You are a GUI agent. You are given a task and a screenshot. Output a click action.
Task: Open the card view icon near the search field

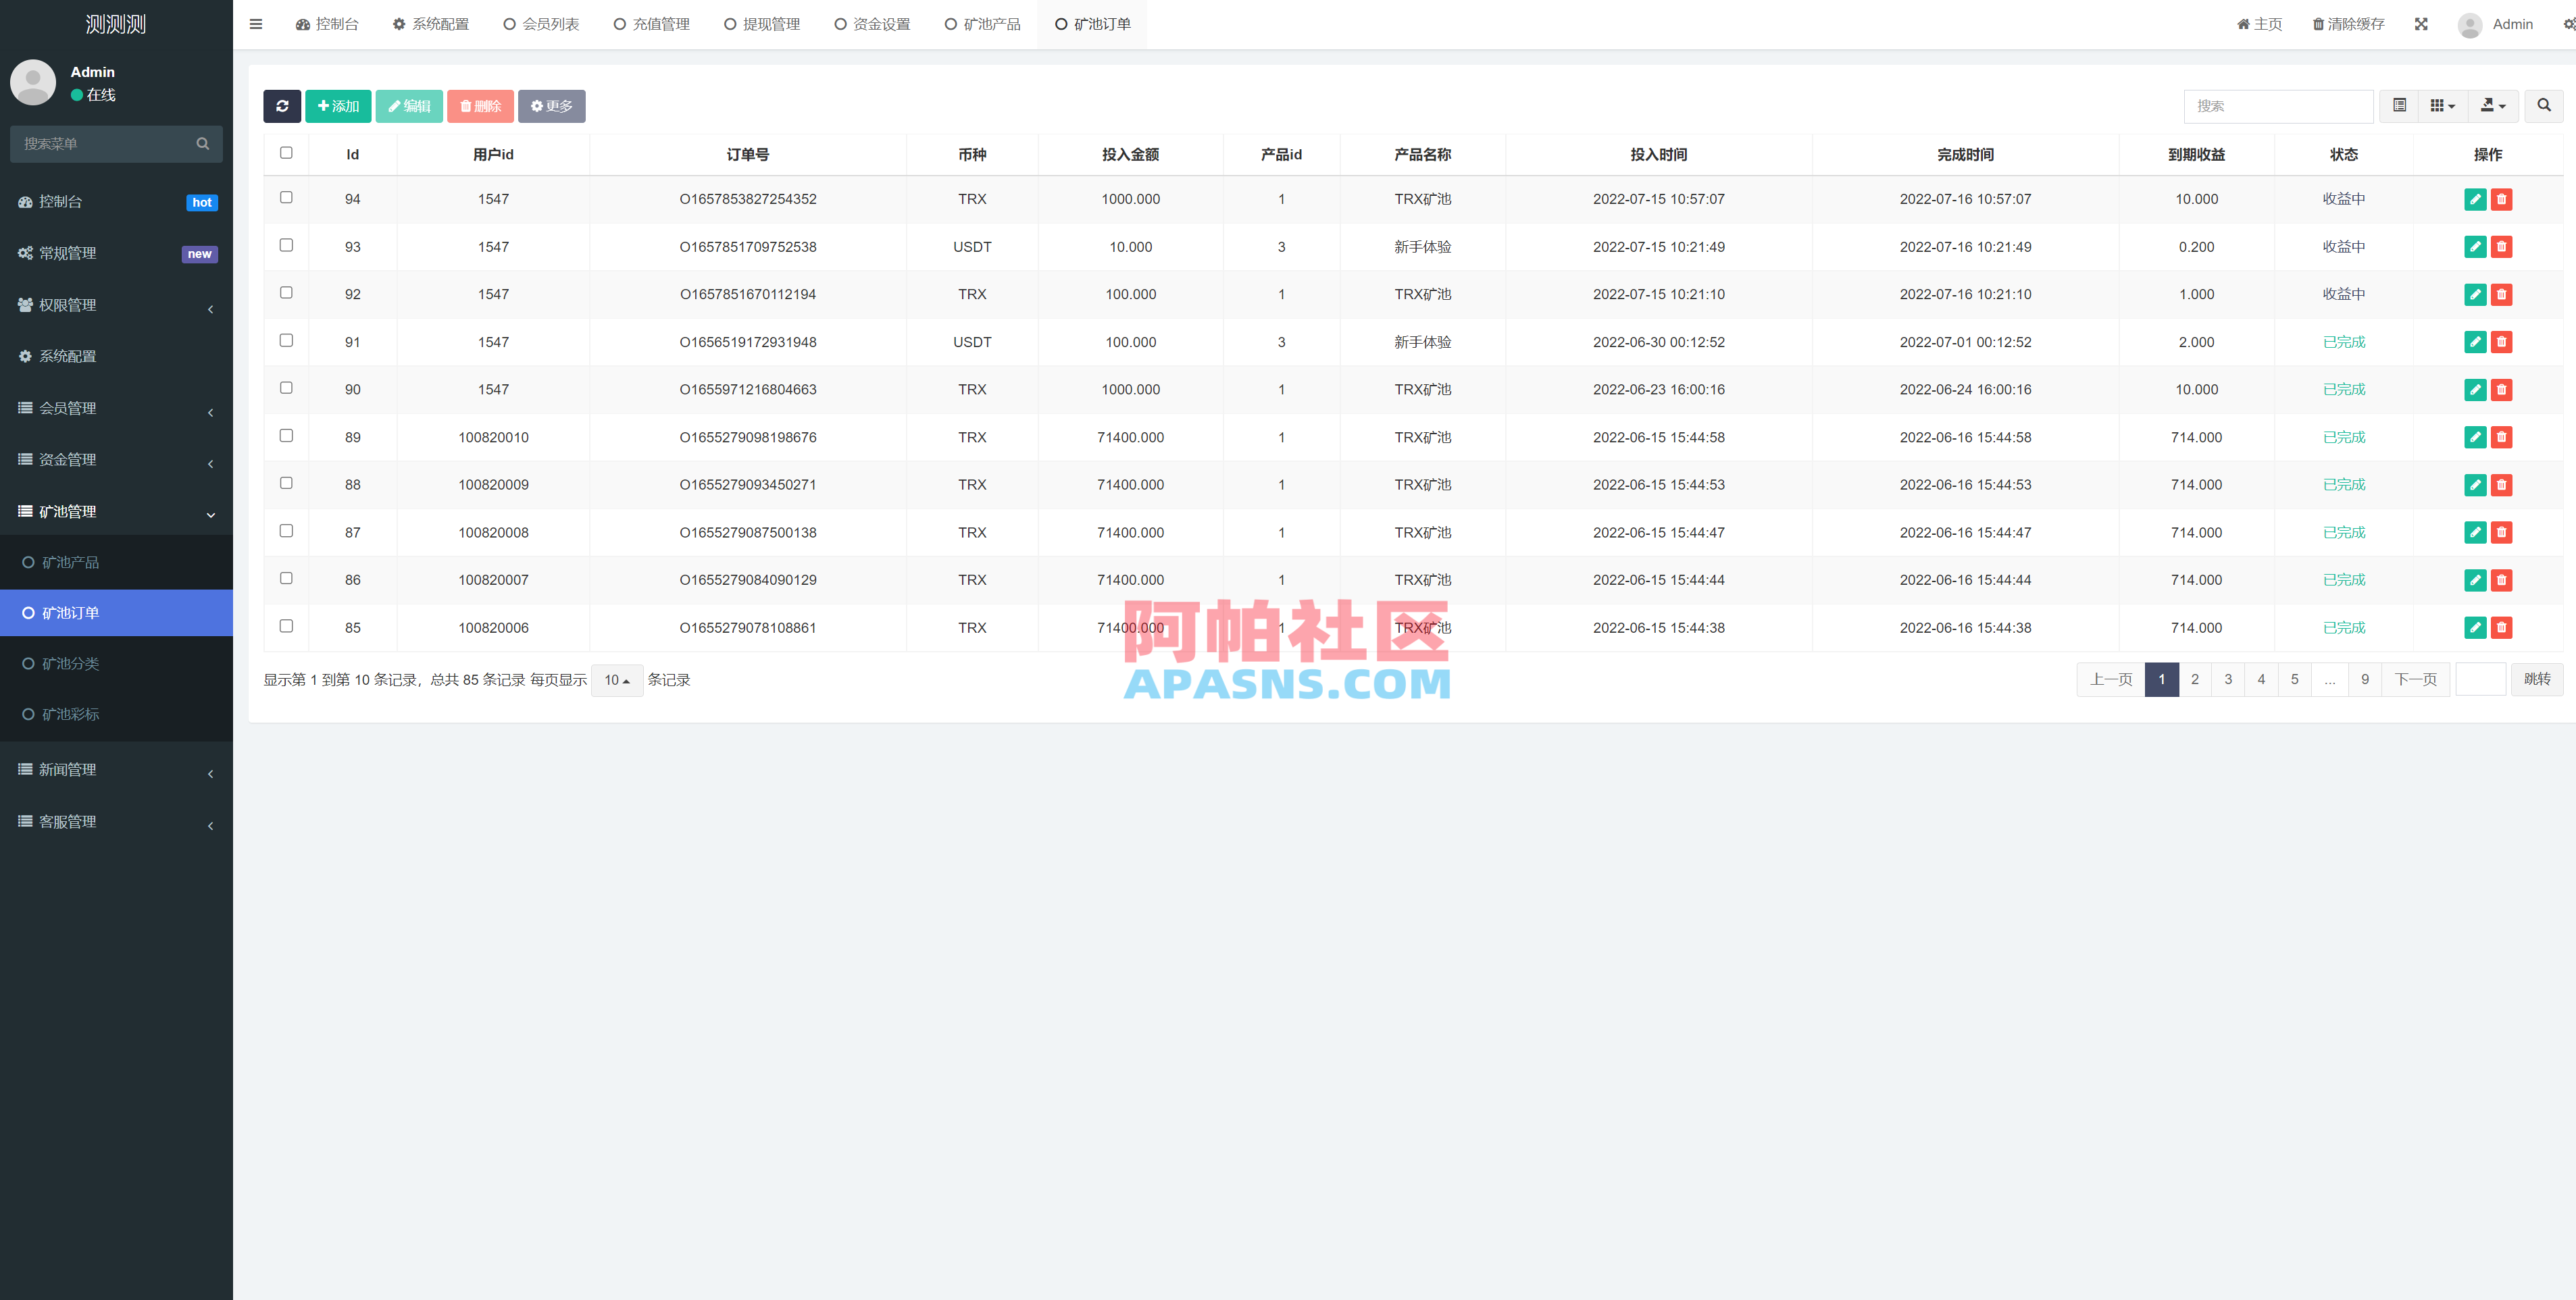[2398, 106]
